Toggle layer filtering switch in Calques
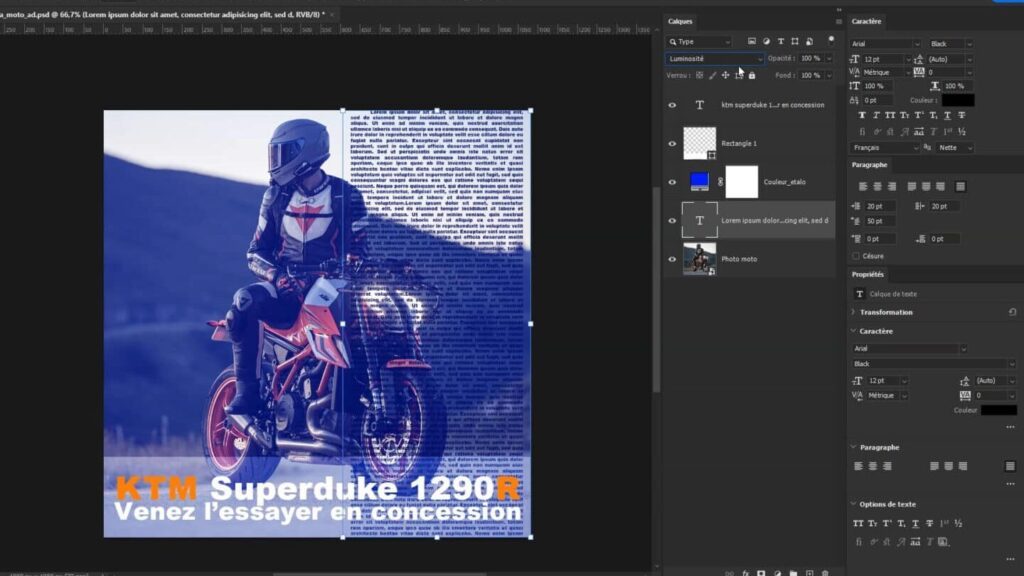The height and width of the screenshot is (576, 1024). (831, 40)
